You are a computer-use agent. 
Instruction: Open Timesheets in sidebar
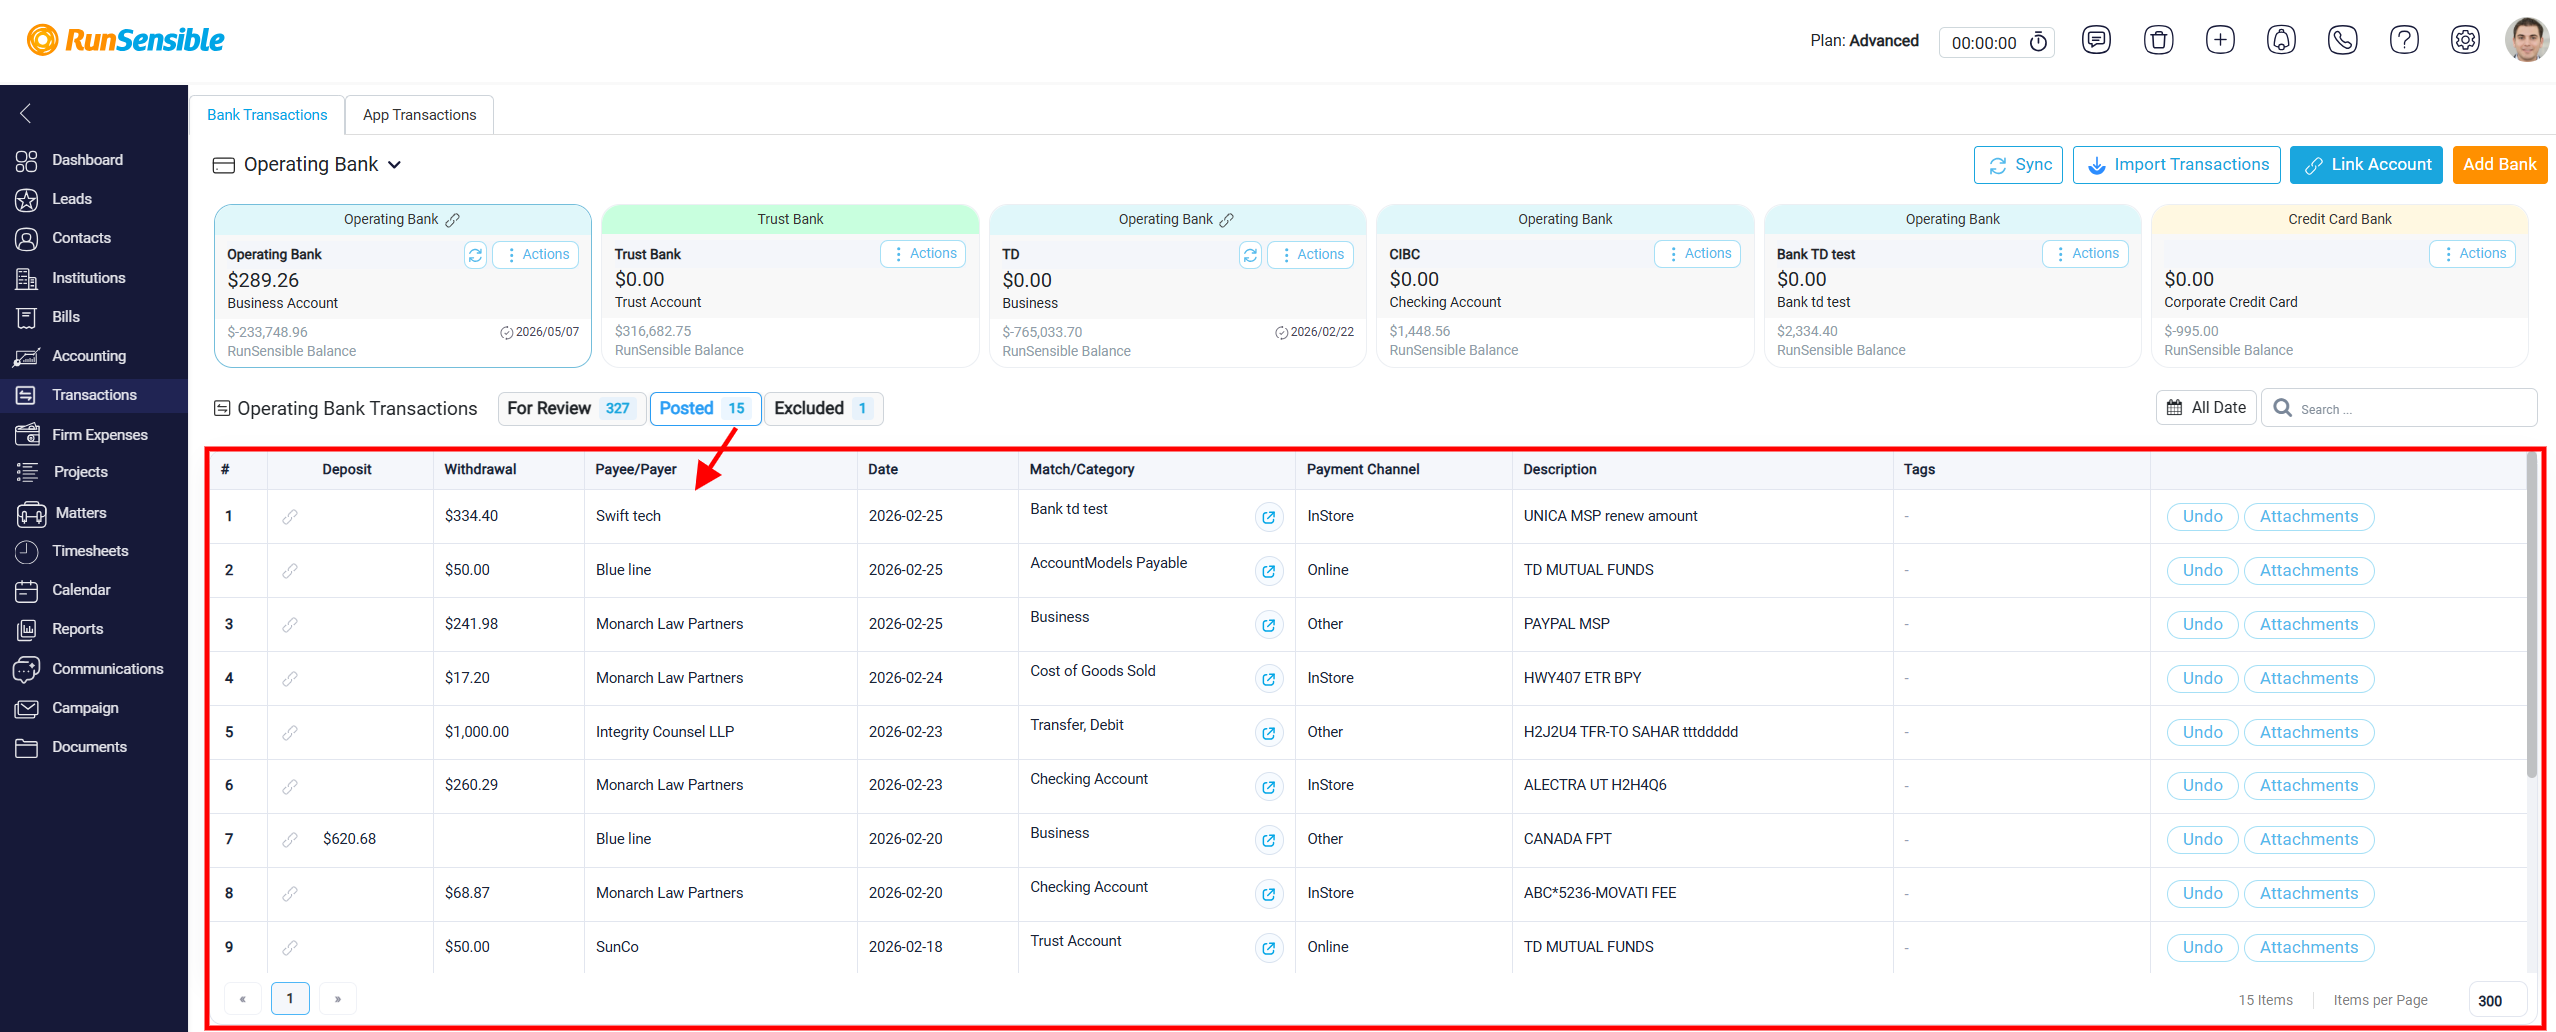click(94, 551)
